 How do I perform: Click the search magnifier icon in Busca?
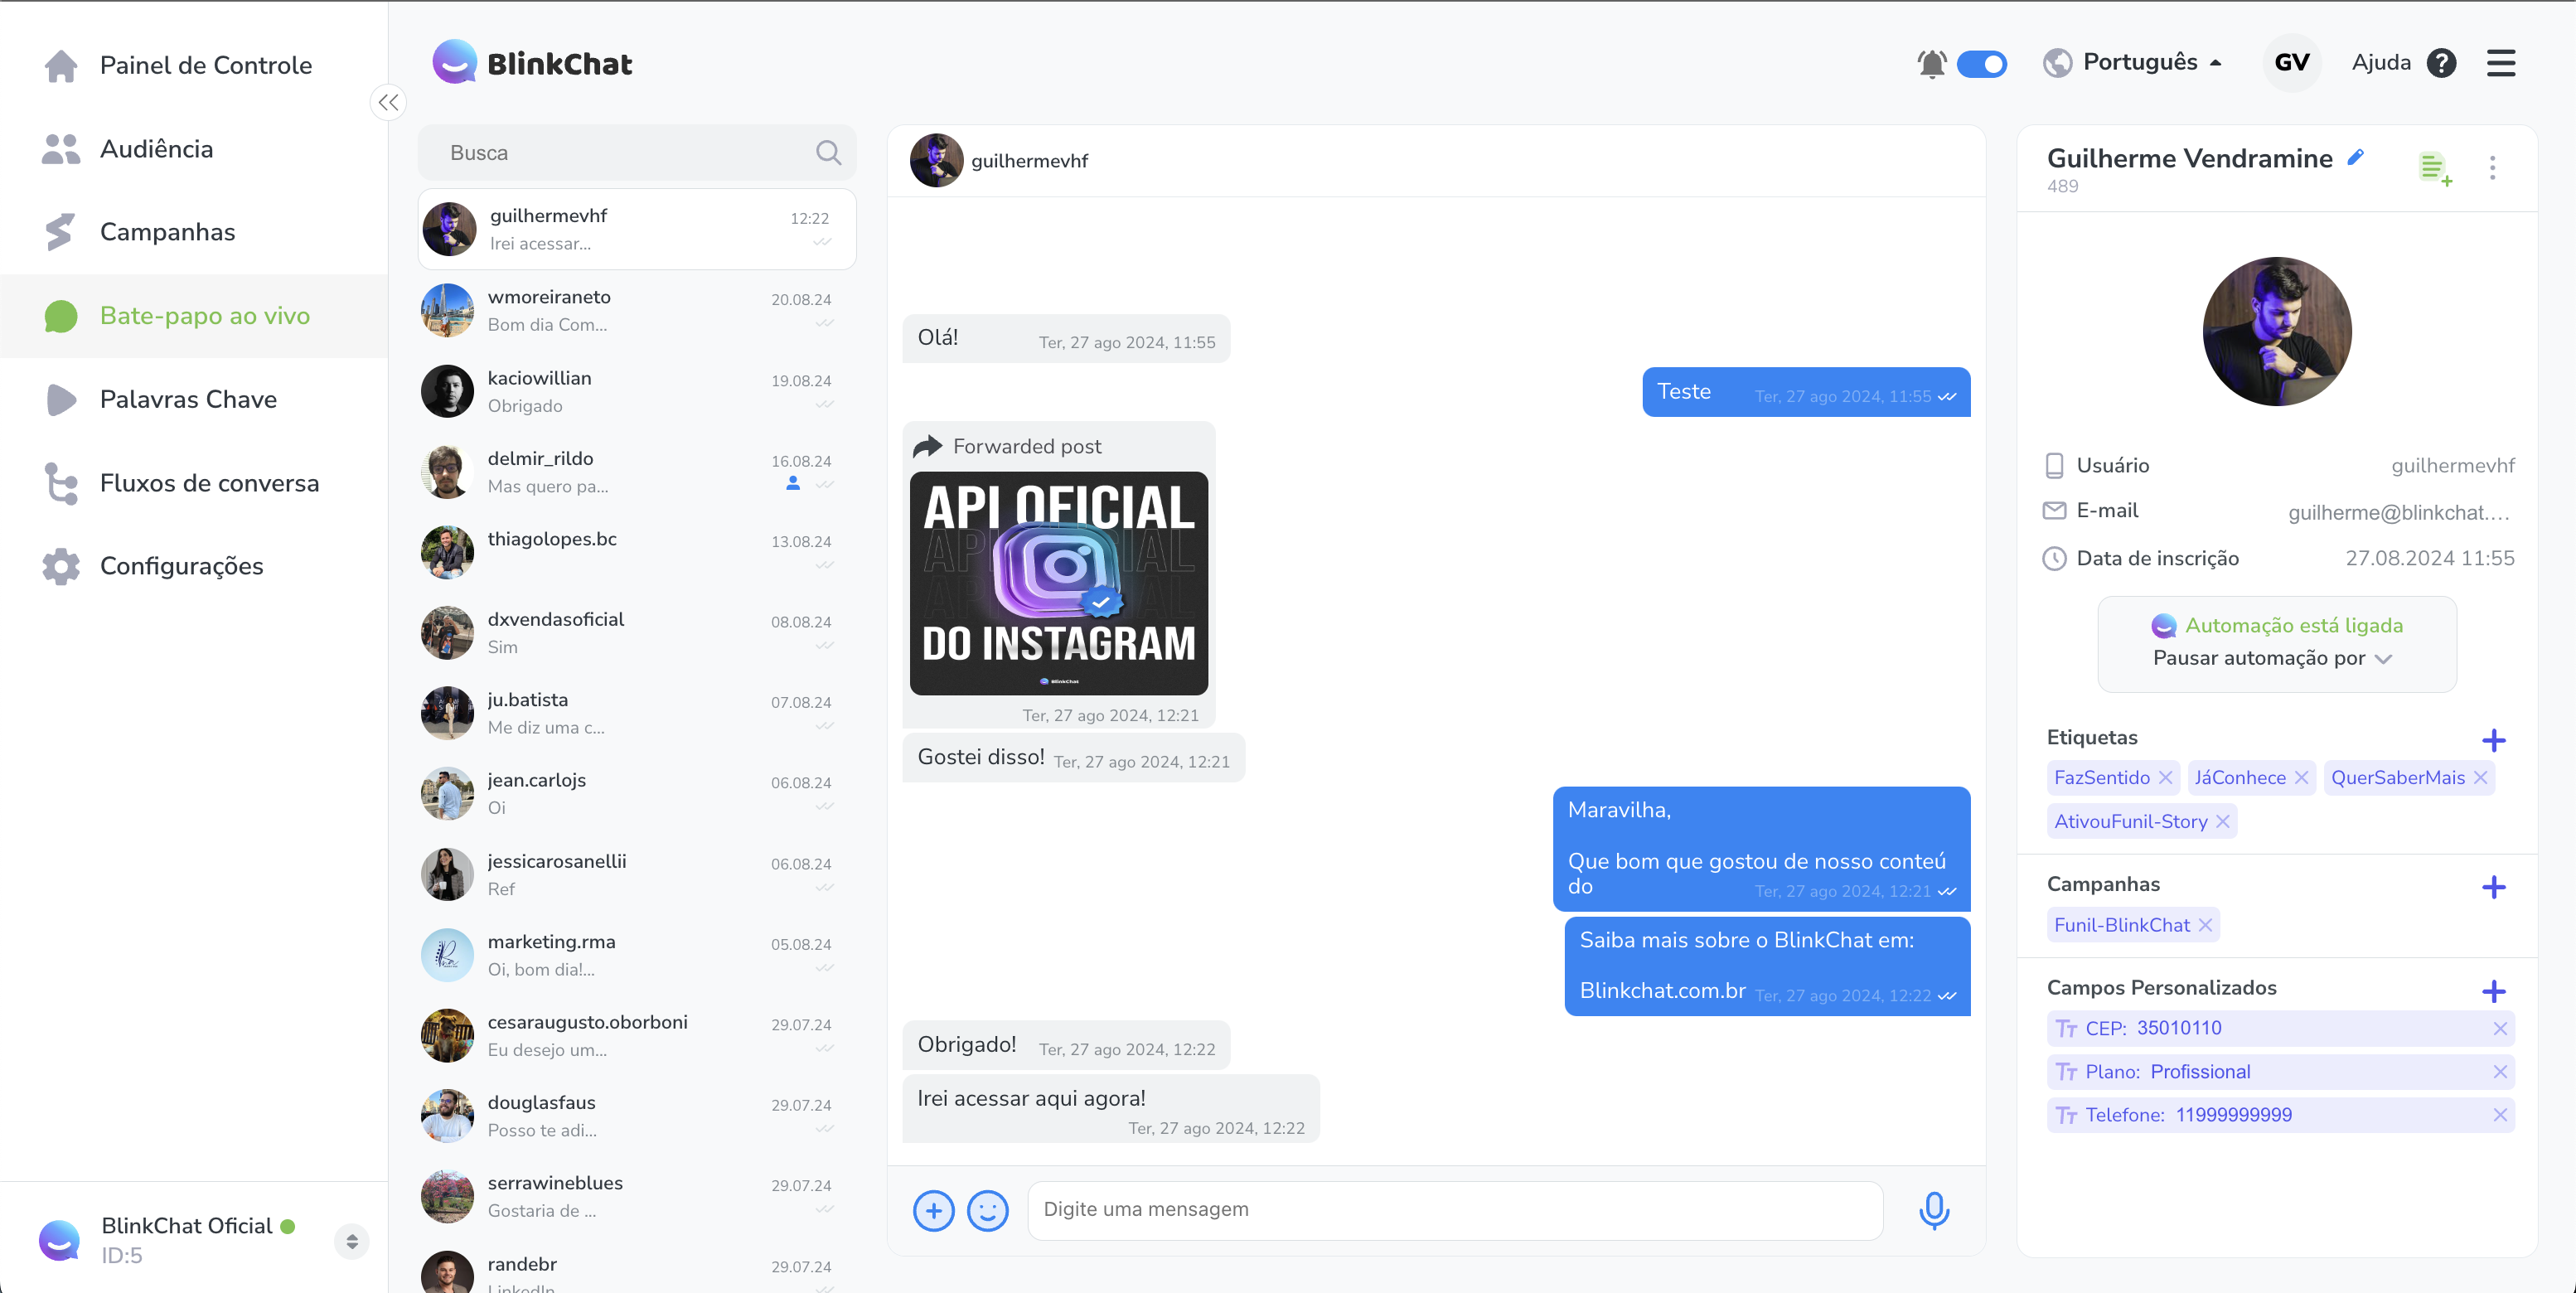click(x=828, y=152)
